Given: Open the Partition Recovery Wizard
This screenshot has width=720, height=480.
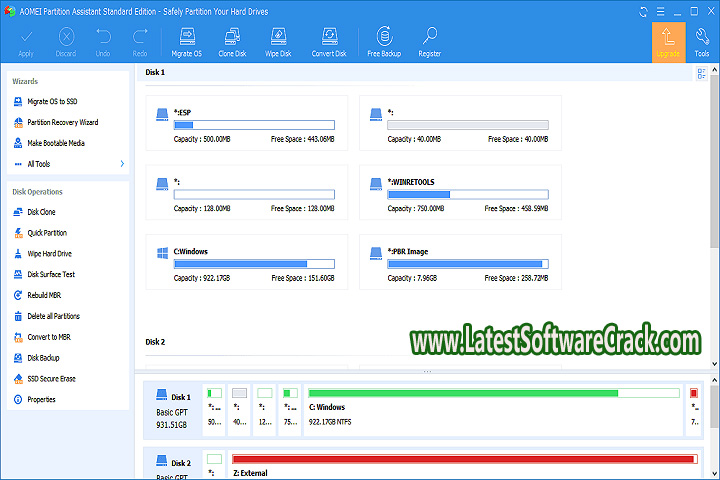Looking at the screenshot, I should tap(61, 123).
